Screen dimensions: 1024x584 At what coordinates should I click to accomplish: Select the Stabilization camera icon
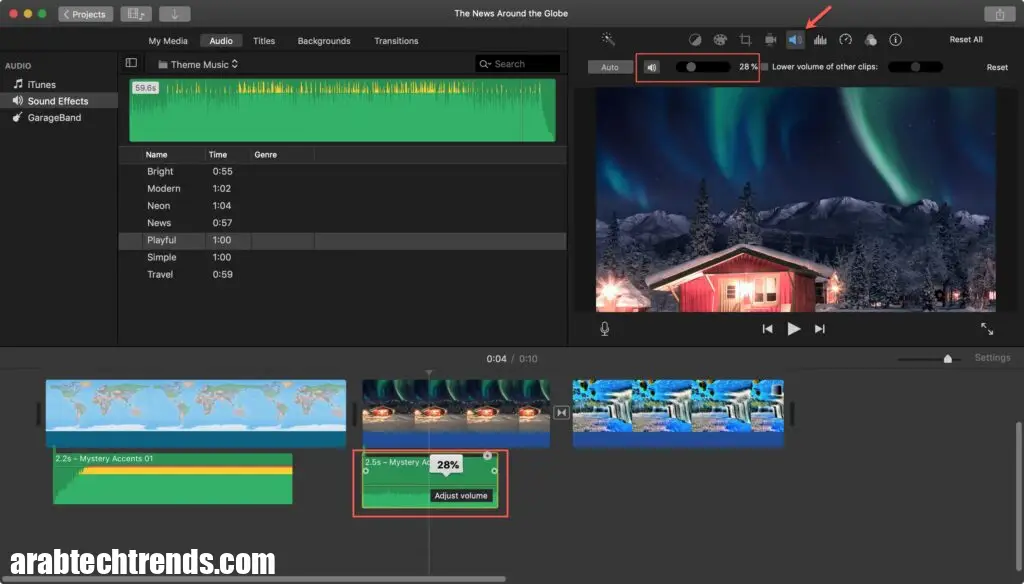[770, 40]
